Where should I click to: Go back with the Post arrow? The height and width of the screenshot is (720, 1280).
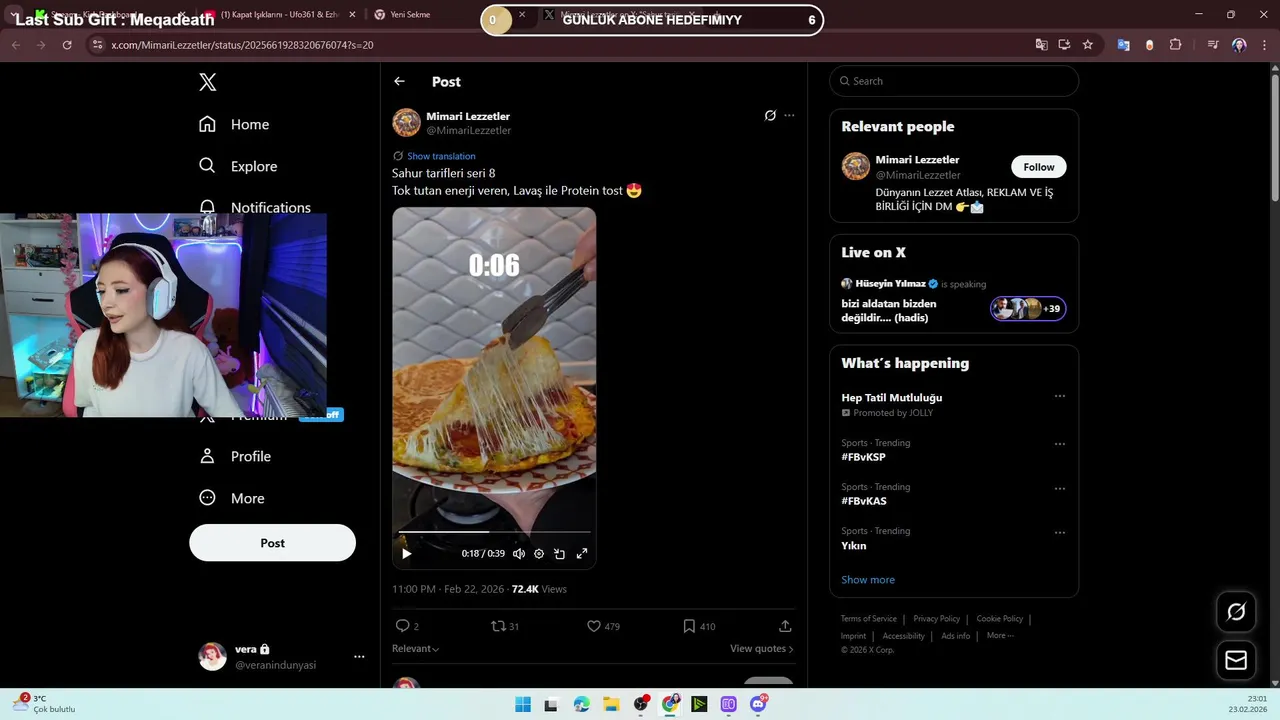[399, 81]
